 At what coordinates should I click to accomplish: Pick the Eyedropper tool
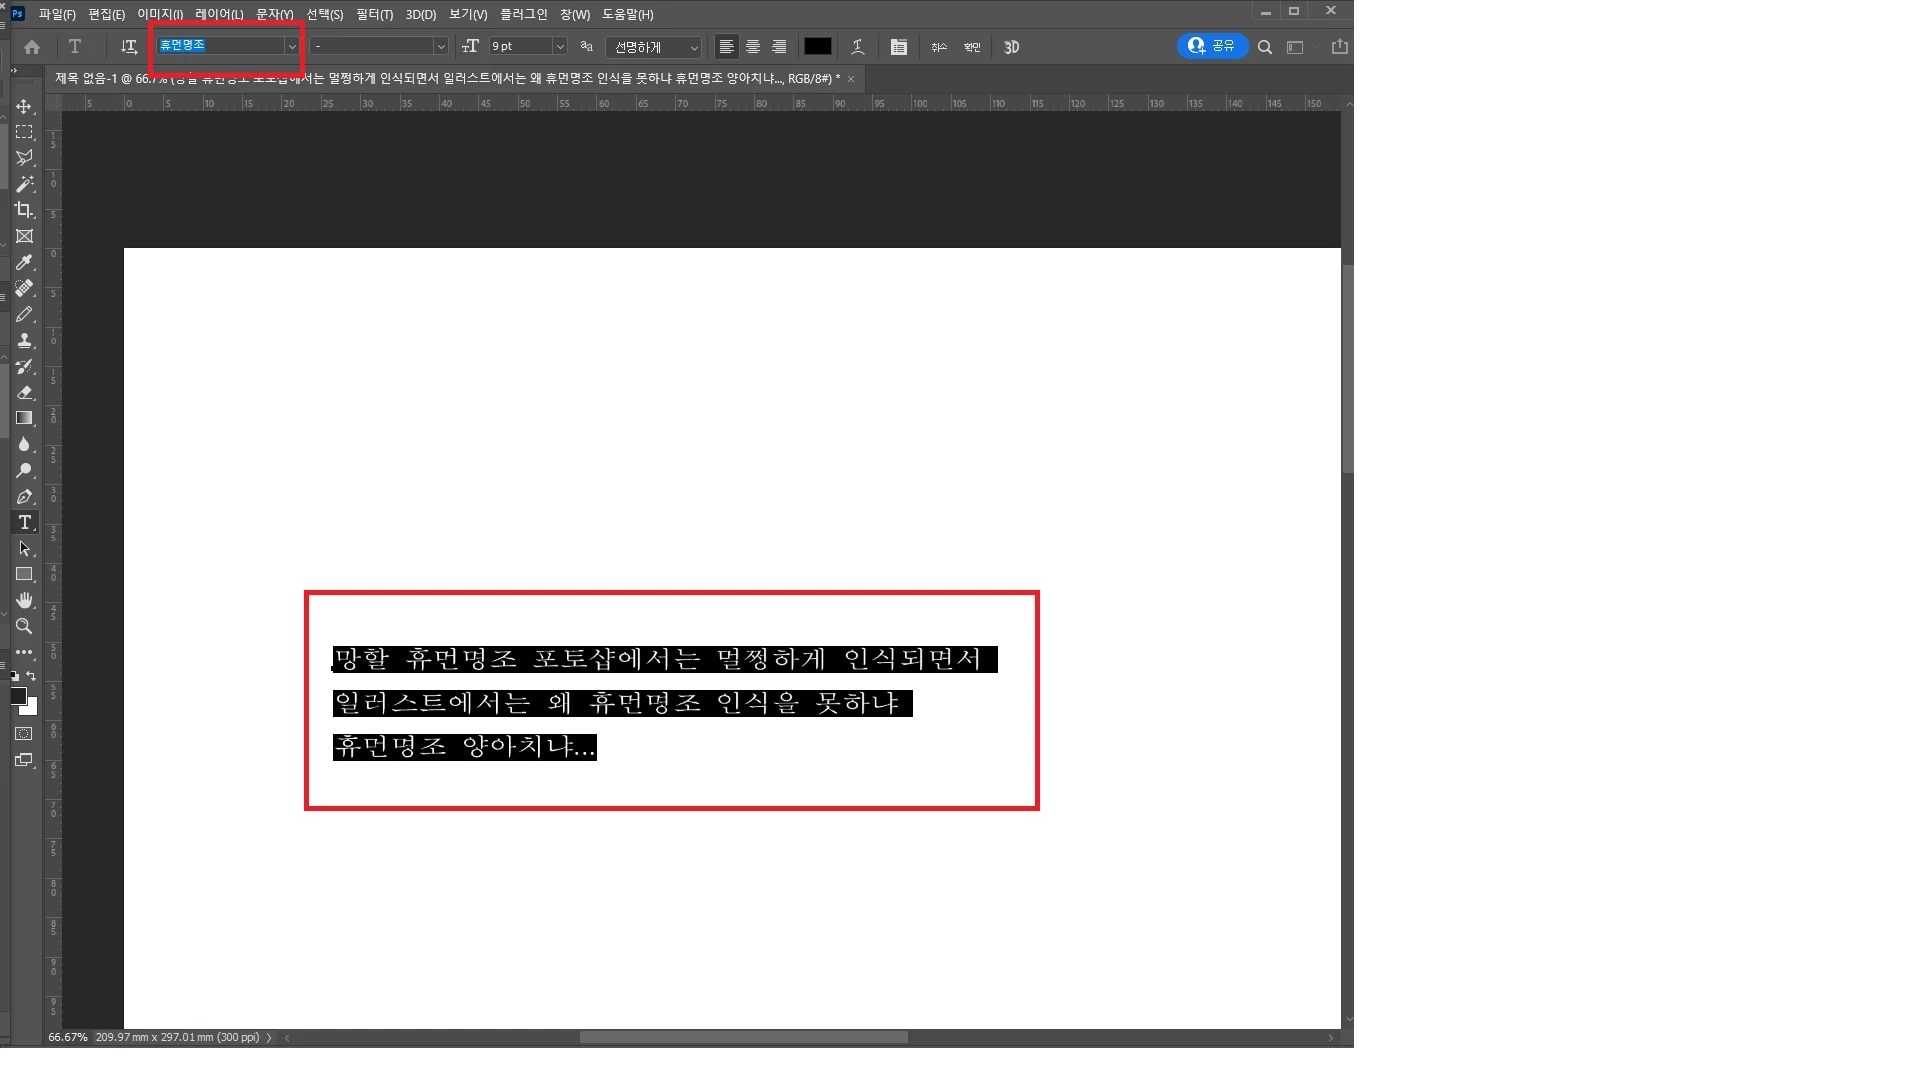tap(24, 262)
